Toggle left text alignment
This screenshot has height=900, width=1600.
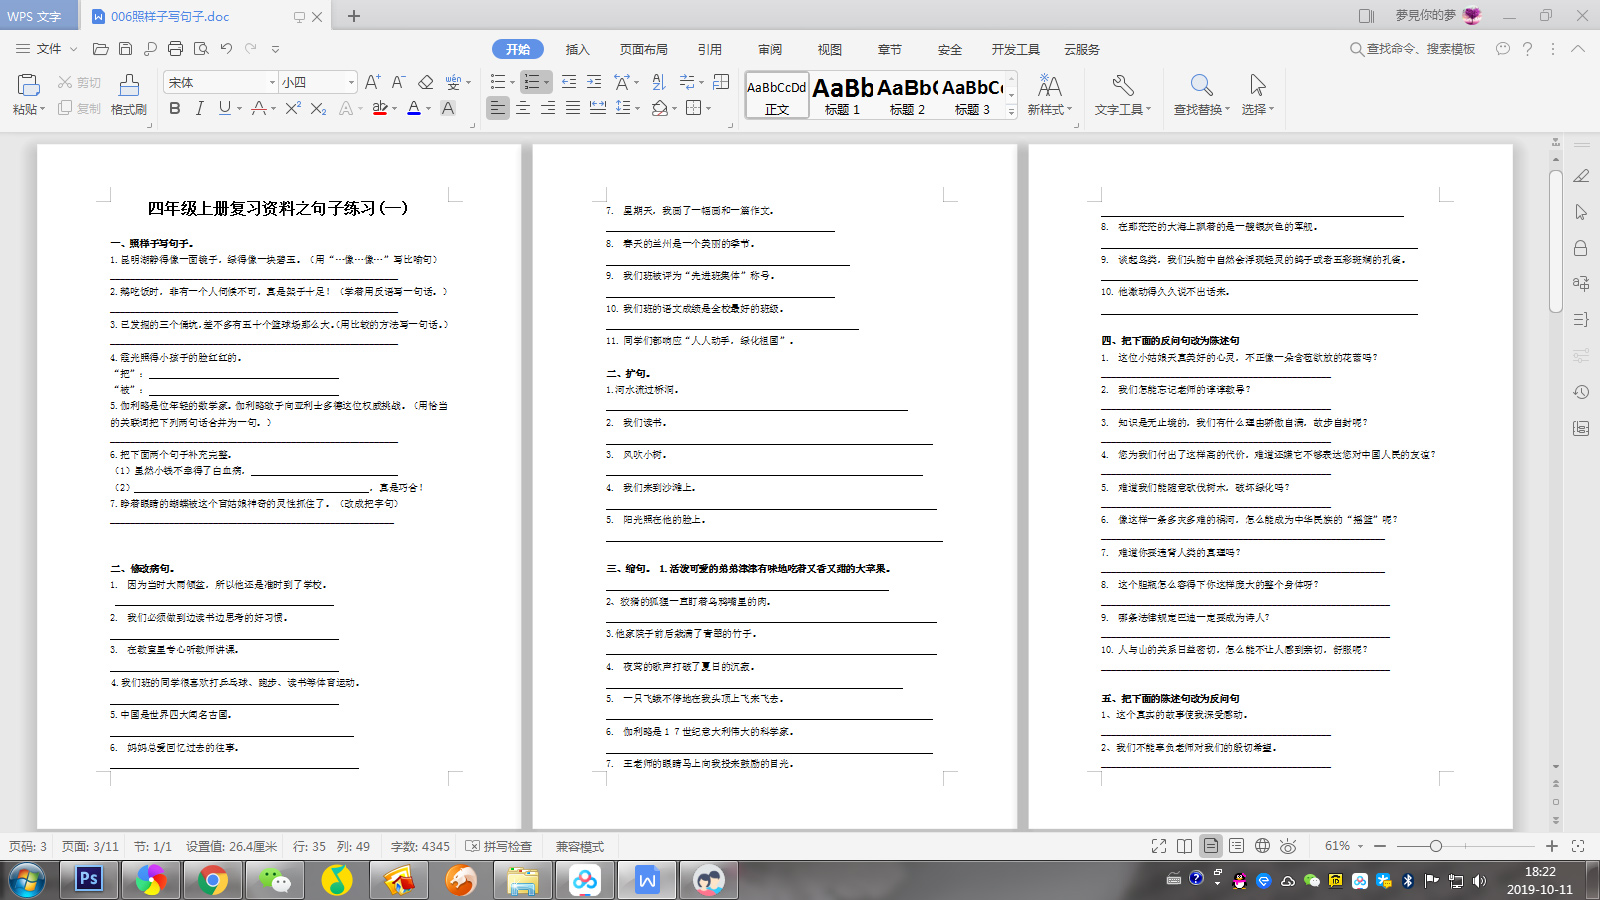pyautogui.click(x=498, y=108)
